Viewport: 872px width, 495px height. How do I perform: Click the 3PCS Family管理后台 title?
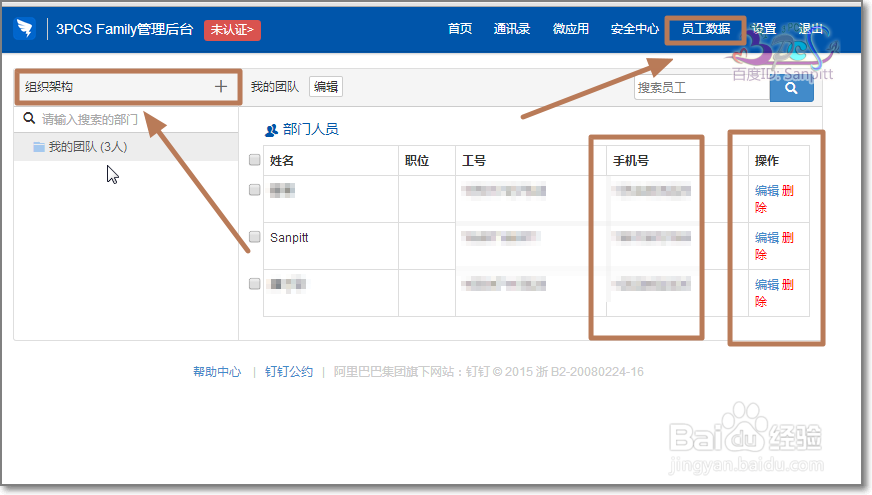[125, 29]
